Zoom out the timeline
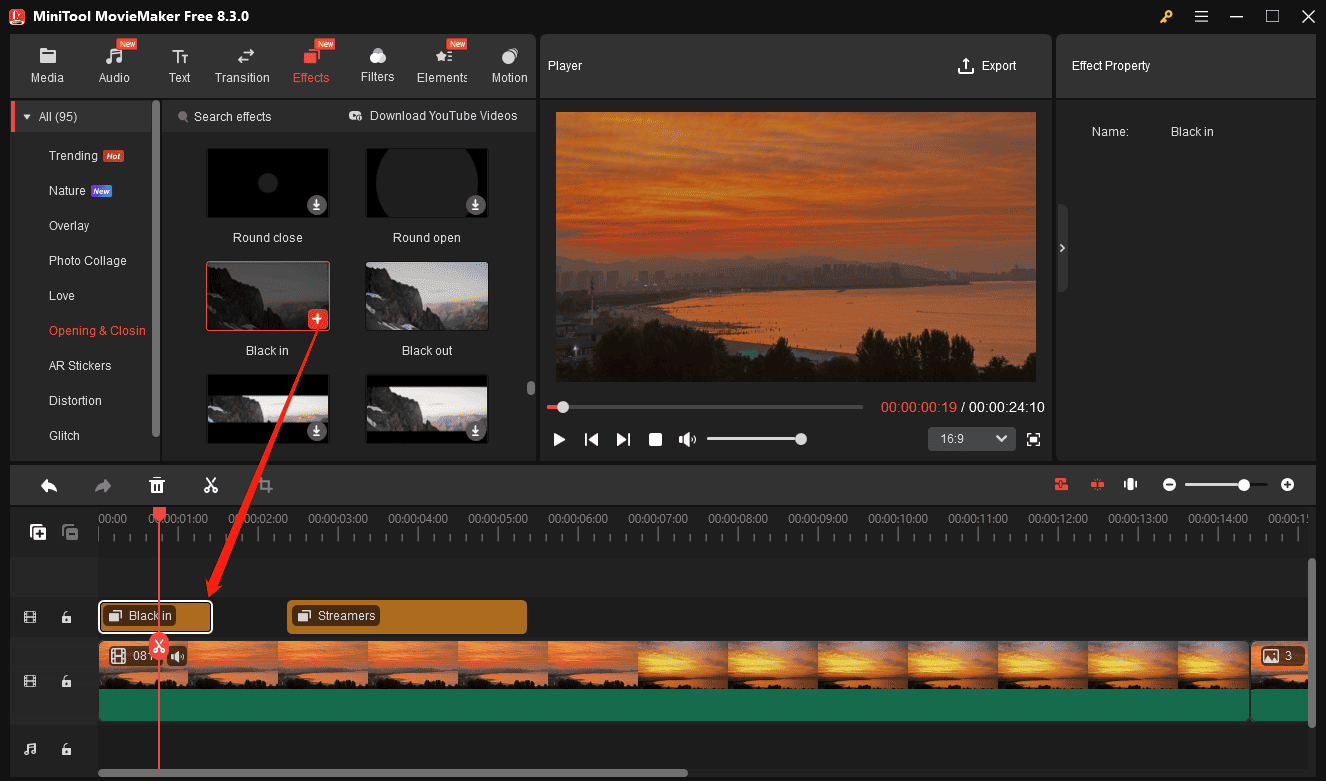Screen dimensions: 1326x781 pos(1169,484)
